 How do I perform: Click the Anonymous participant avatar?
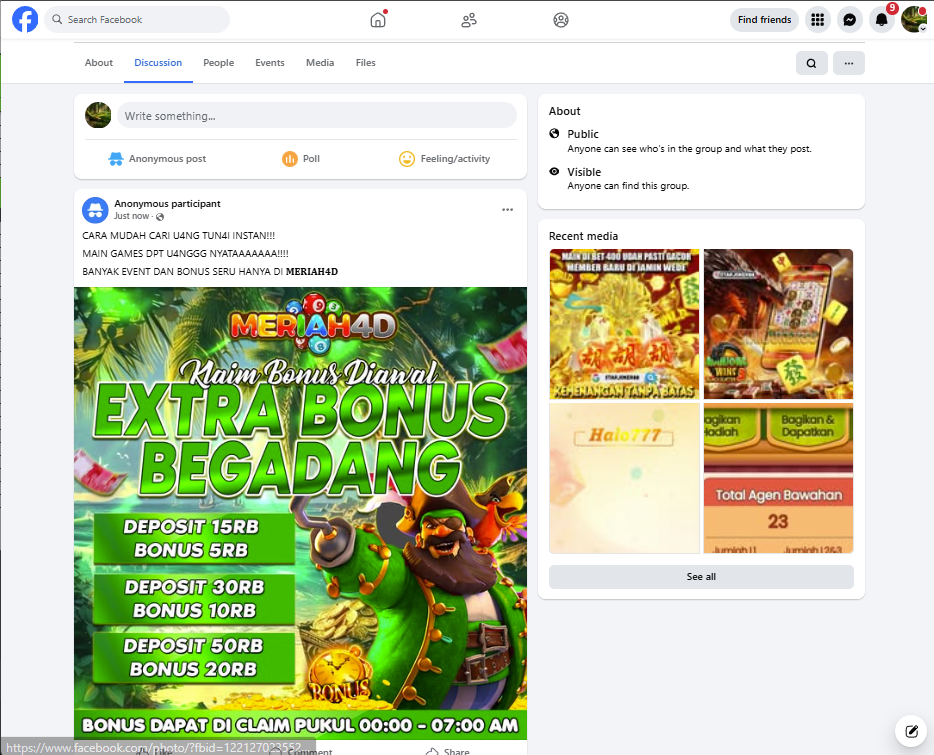pos(95,210)
